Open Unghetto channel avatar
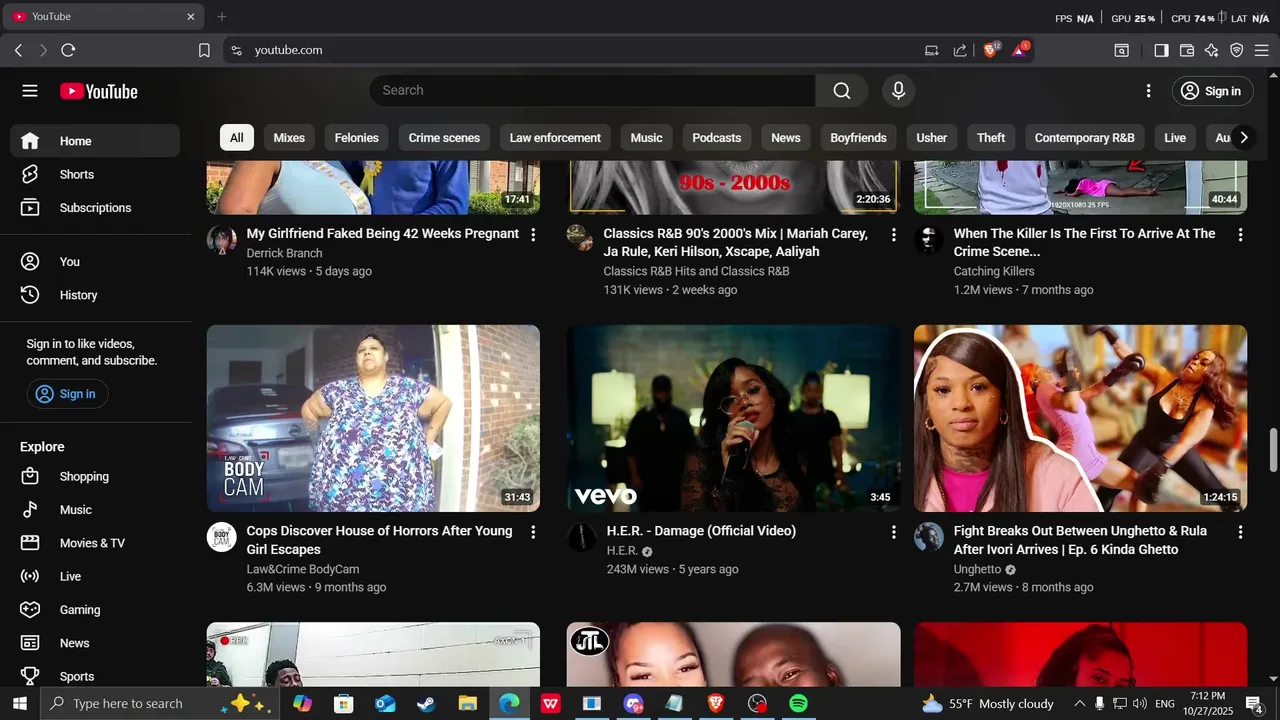 (x=929, y=537)
